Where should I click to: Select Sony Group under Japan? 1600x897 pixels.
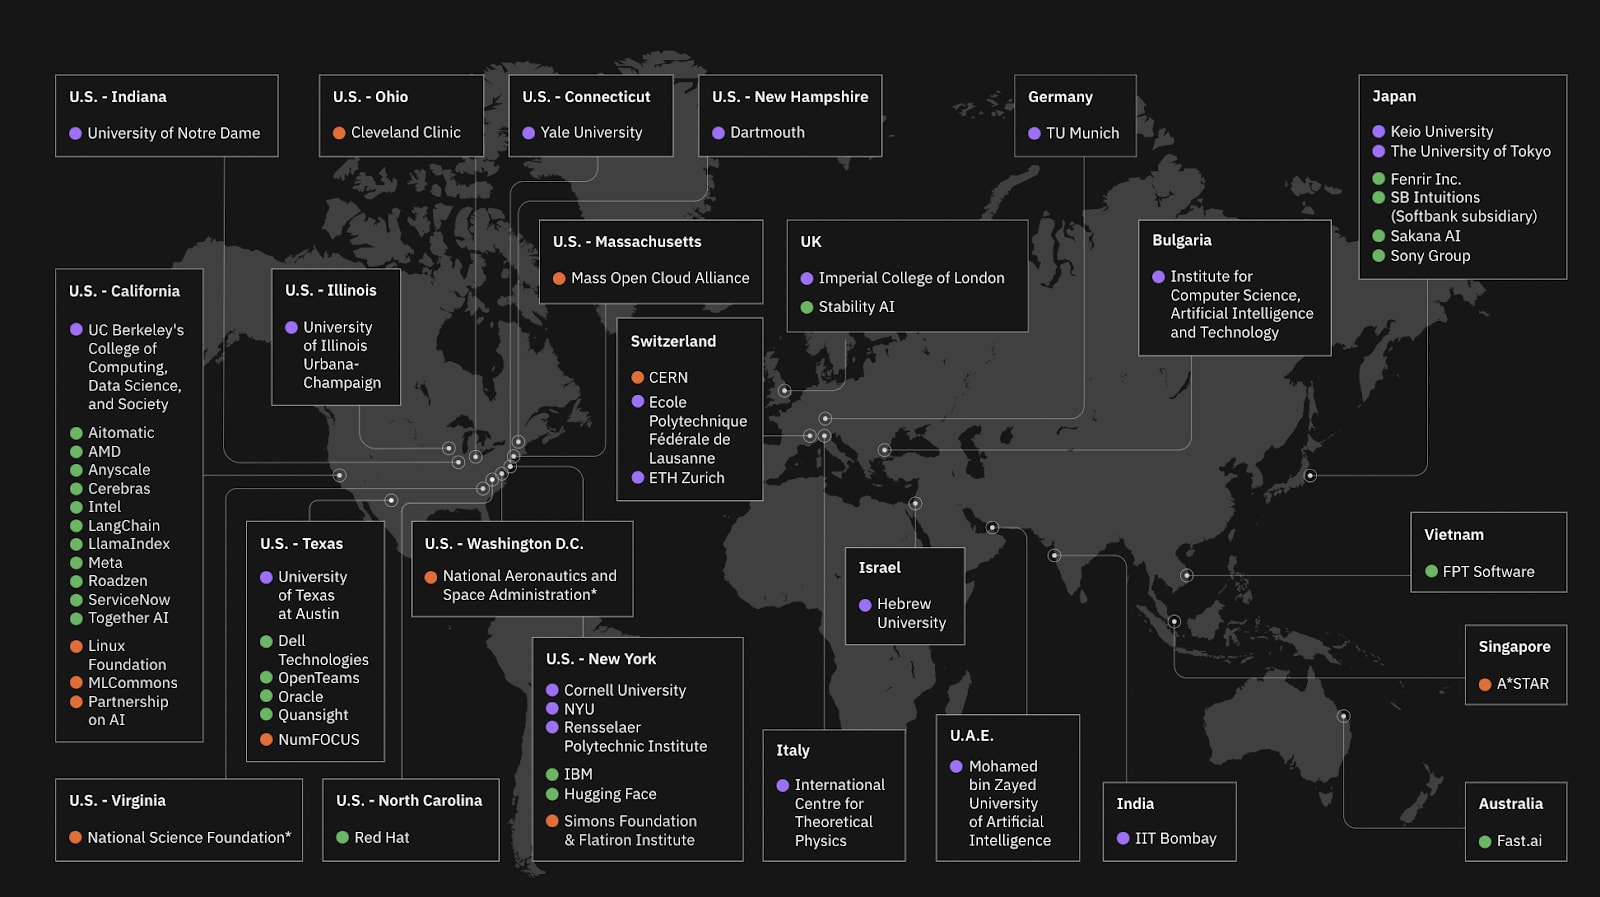coord(1421,255)
